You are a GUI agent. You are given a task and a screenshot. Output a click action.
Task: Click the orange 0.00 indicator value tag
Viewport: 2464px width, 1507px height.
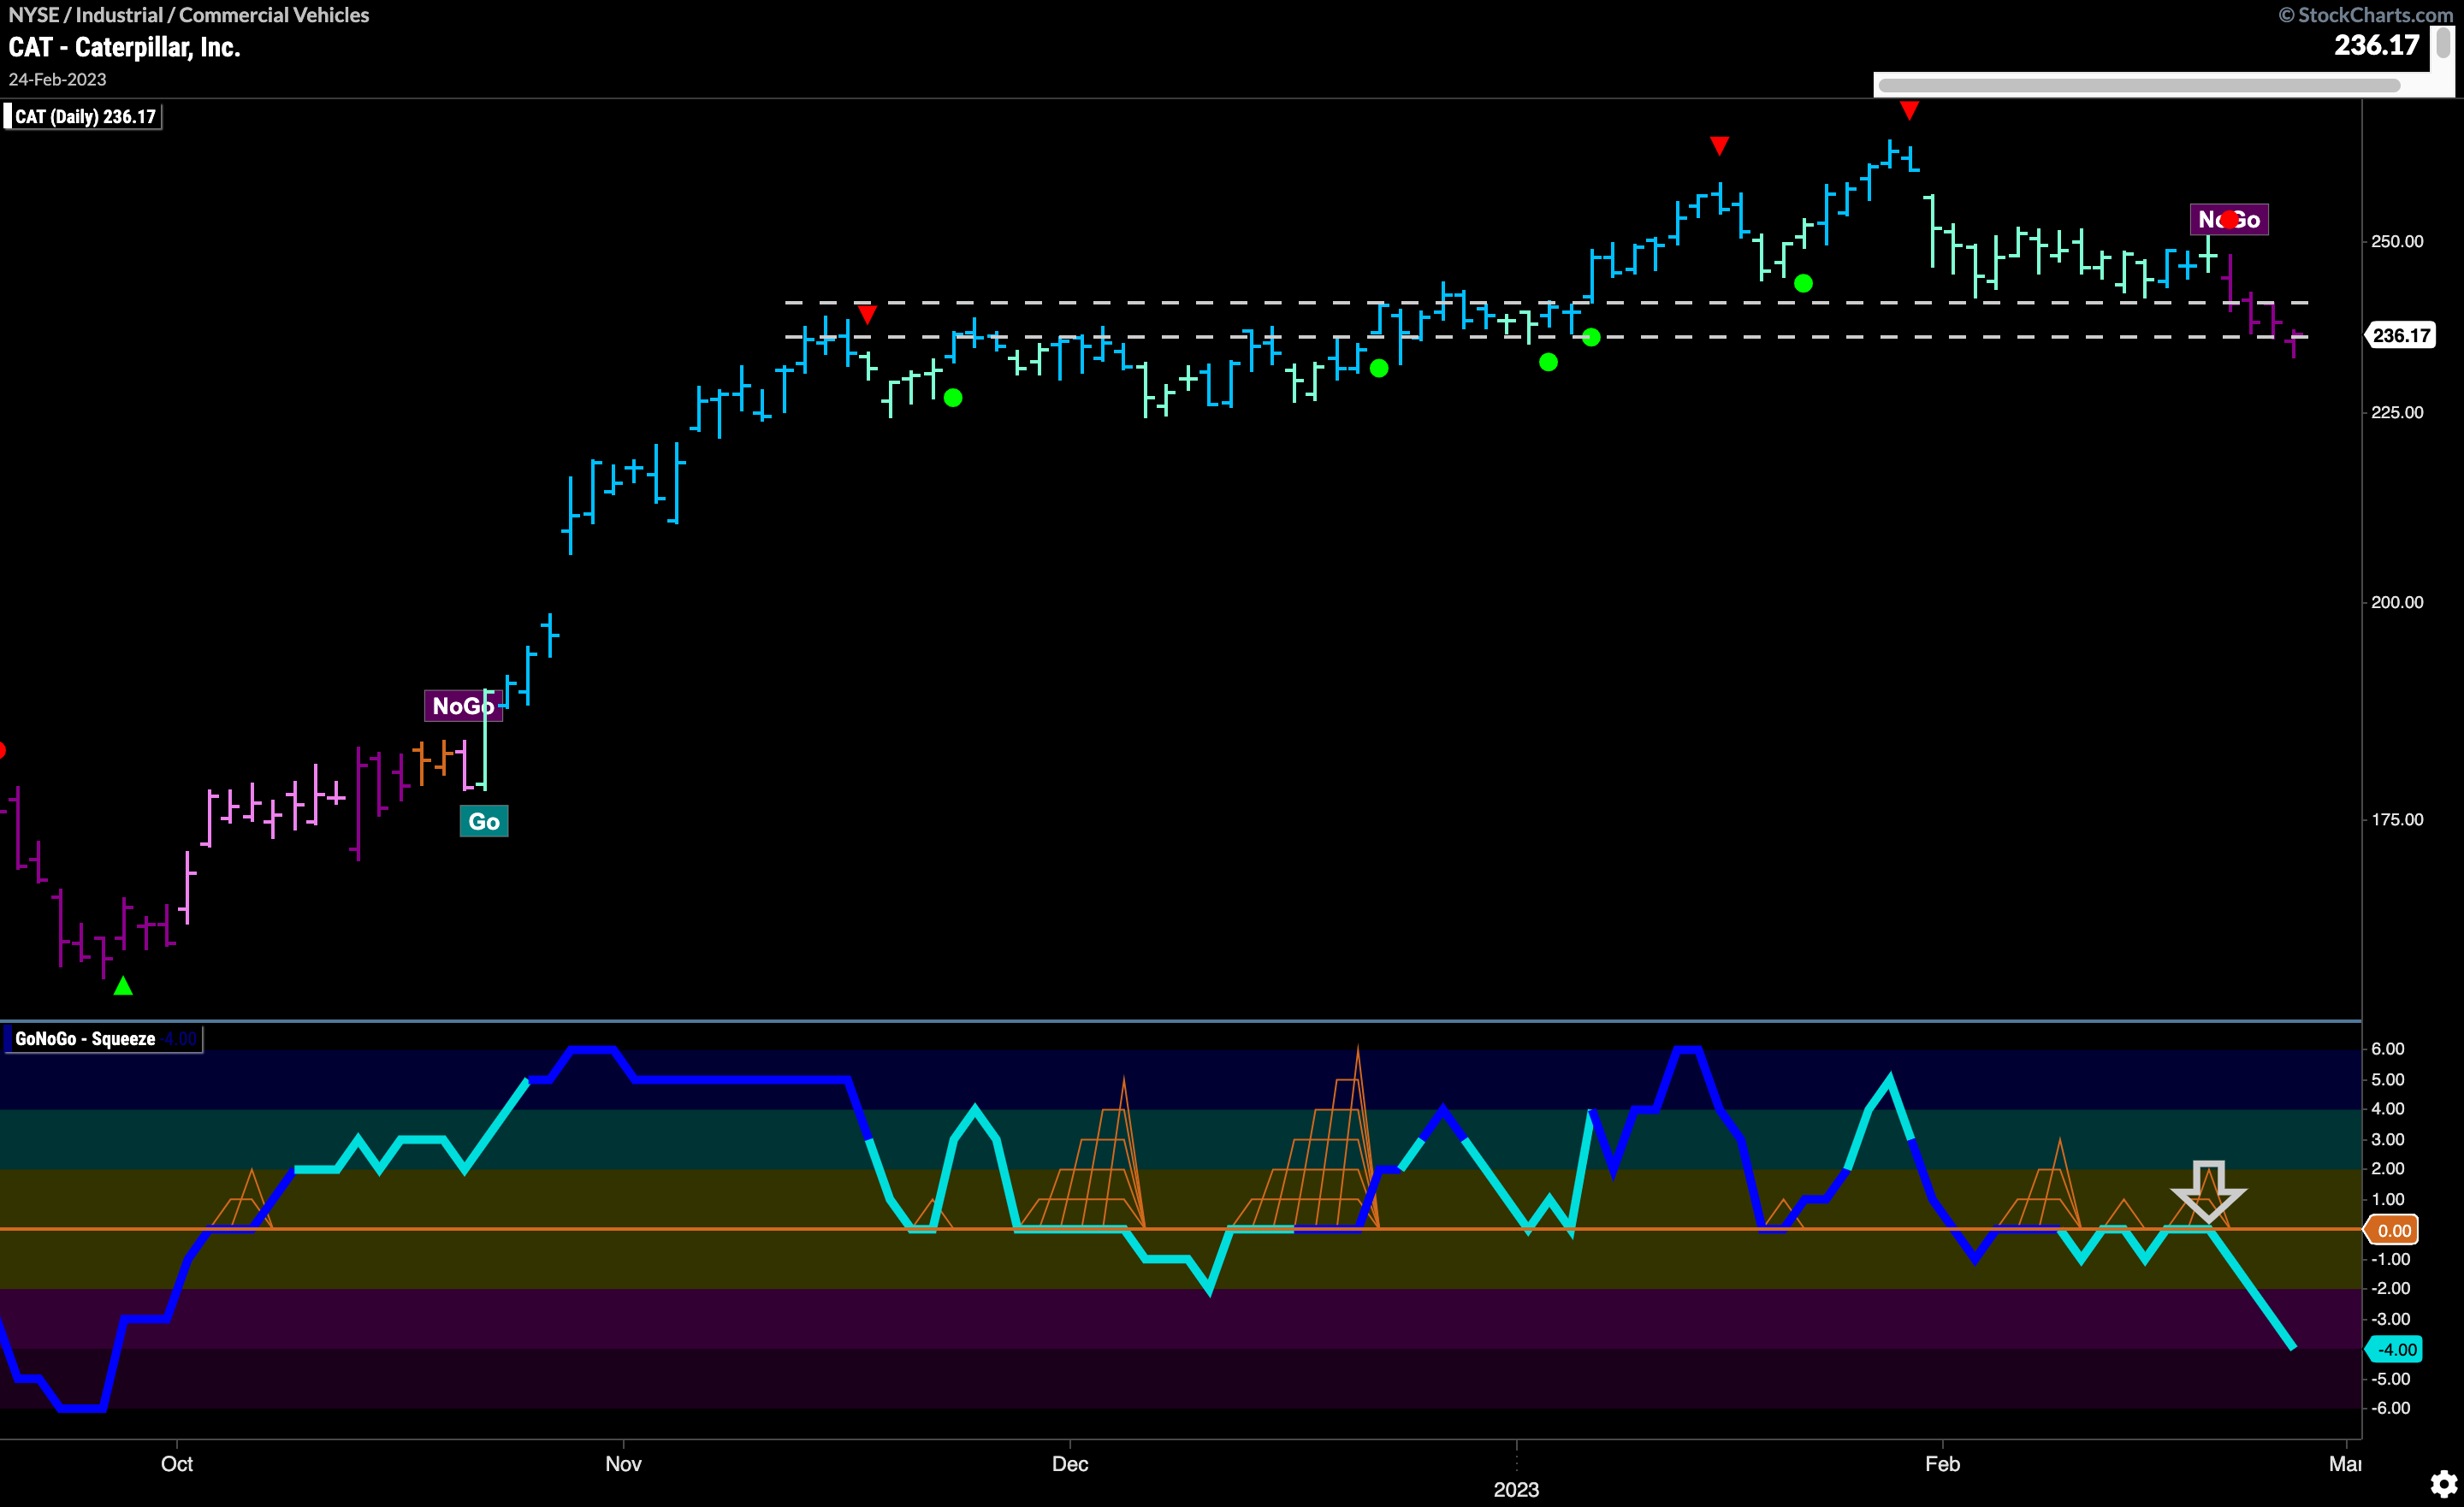[2392, 1230]
